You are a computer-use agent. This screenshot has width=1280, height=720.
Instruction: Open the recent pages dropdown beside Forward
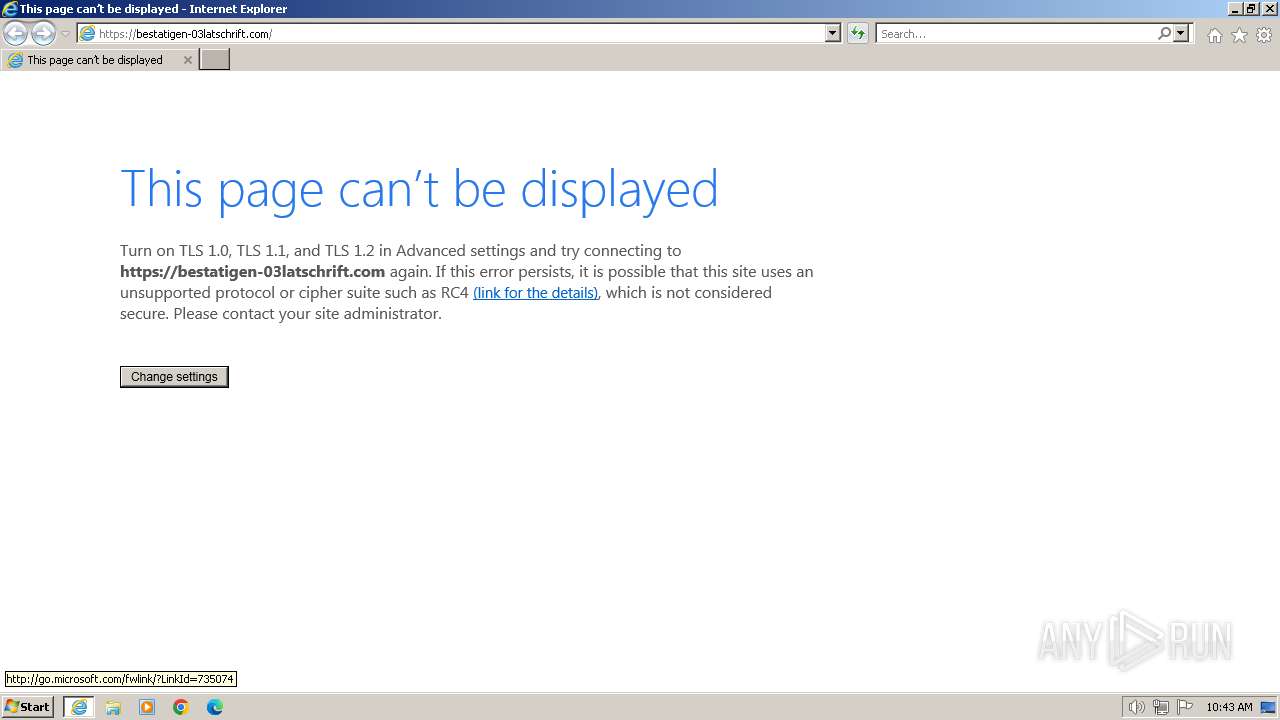[65, 34]
